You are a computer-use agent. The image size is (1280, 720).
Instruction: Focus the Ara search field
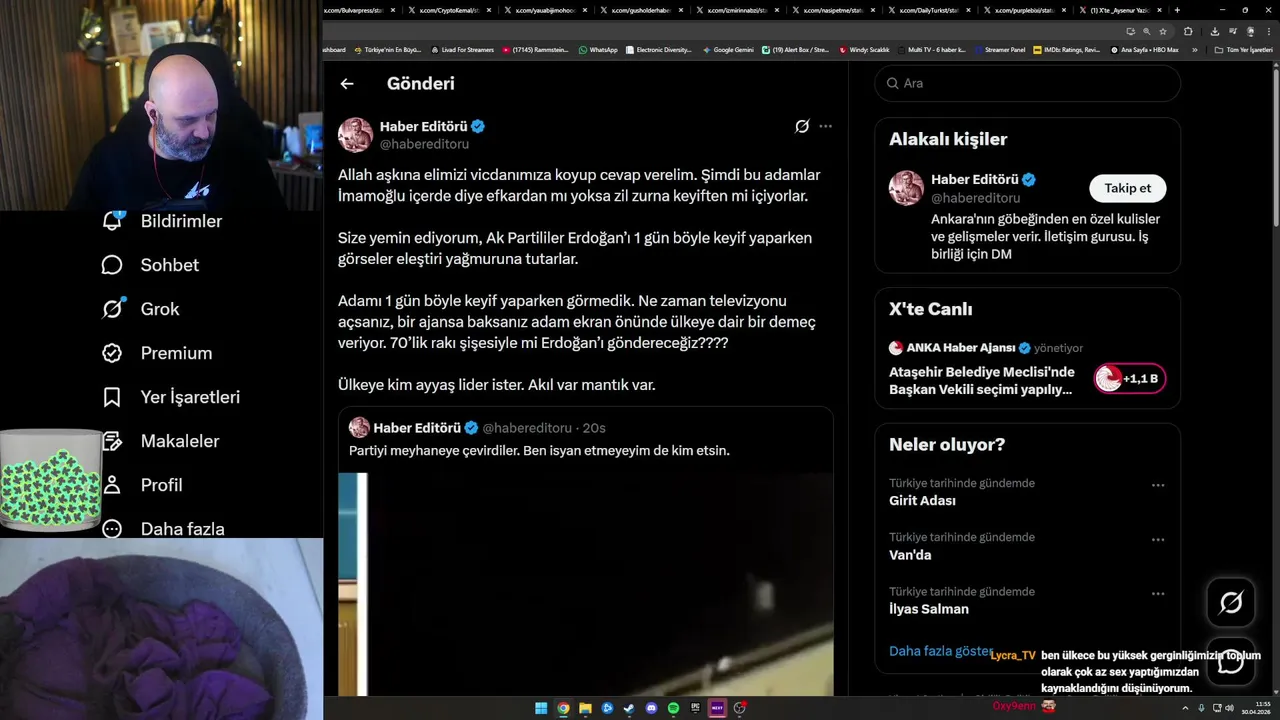click(x=1028, y=83)
